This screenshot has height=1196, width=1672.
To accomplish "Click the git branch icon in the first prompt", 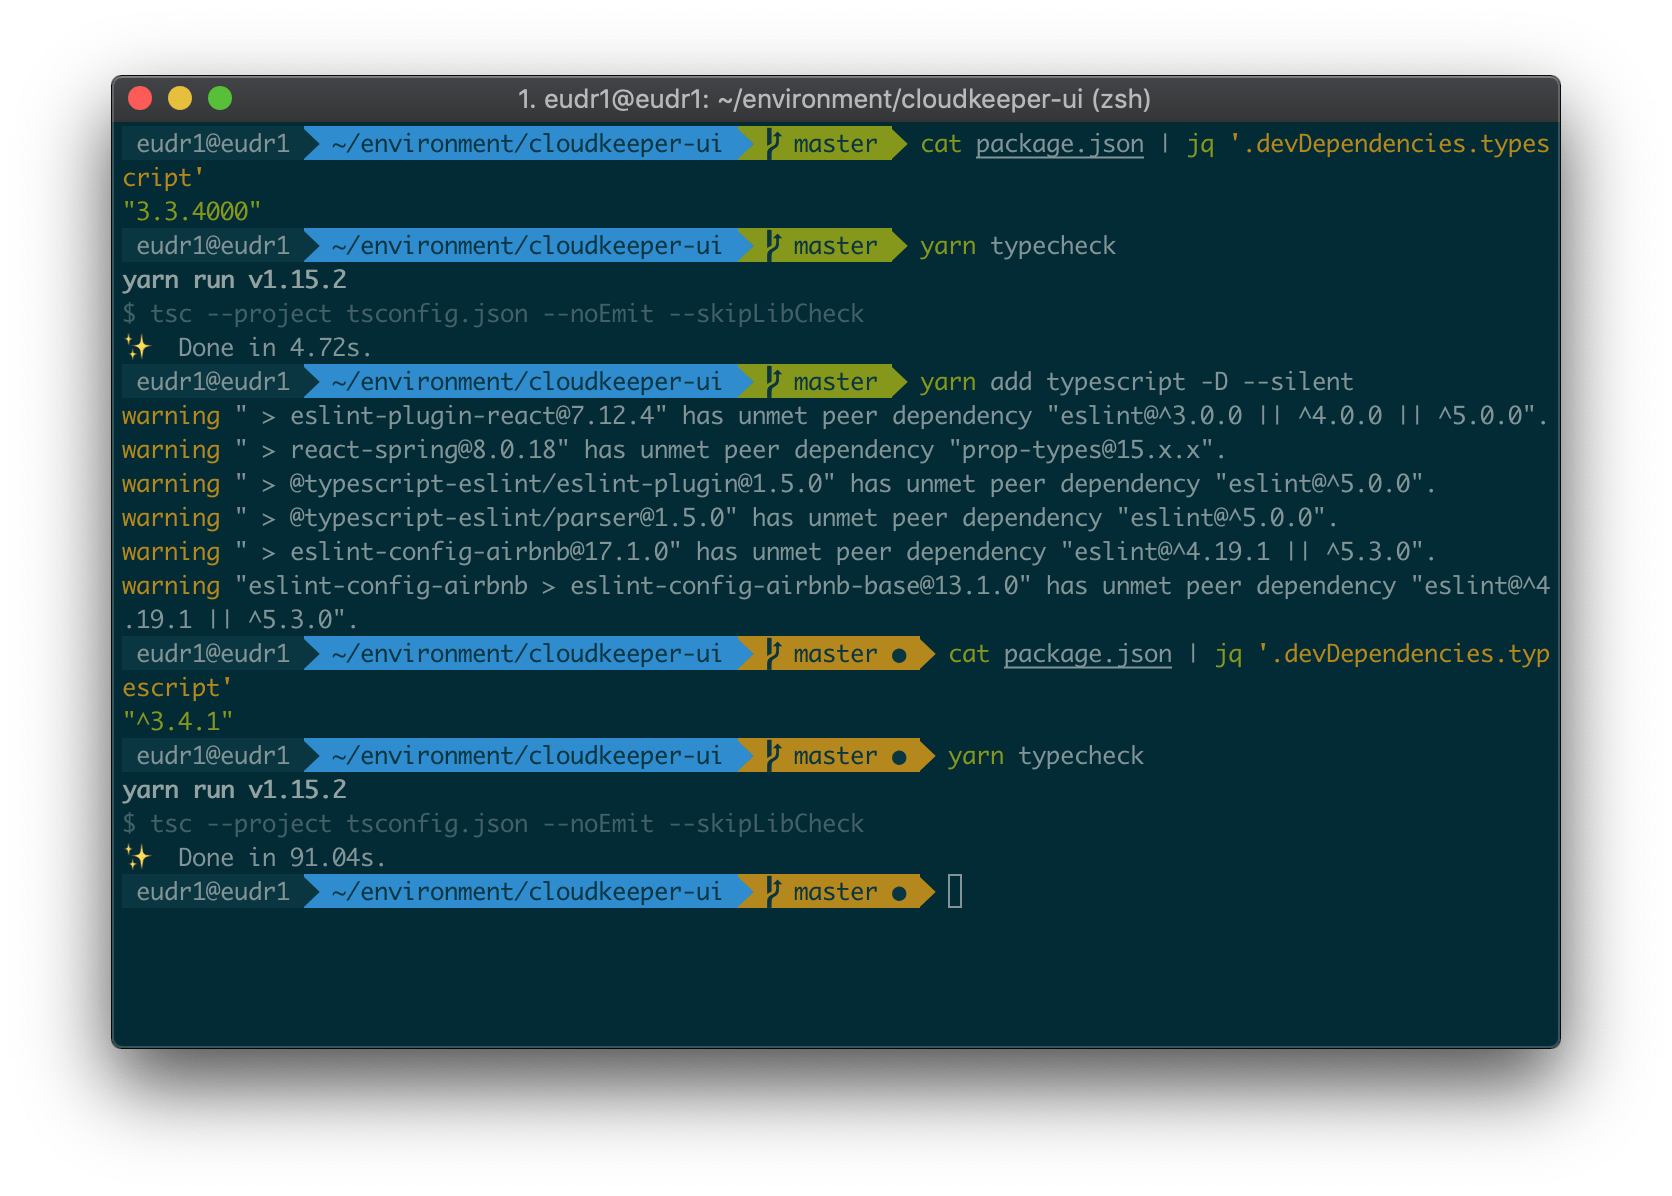I will coord(773,144).
